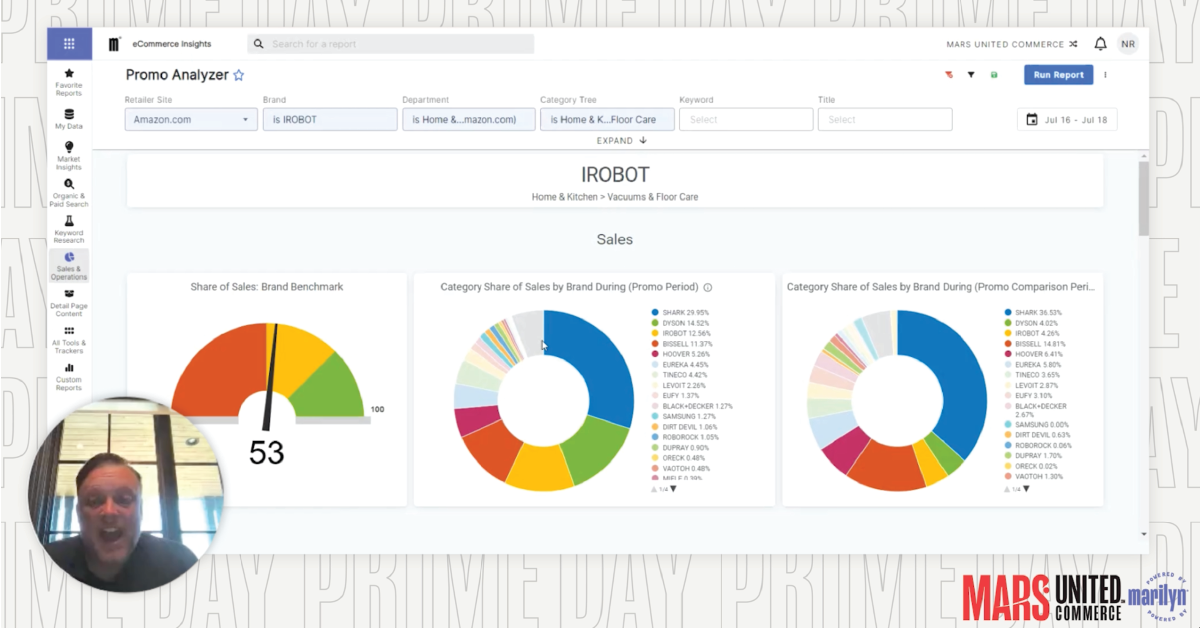Viewport: 1200px width, 628px height.
Task: Toggle BISSELL 11.37% legend entry
Action: [682, 344]
